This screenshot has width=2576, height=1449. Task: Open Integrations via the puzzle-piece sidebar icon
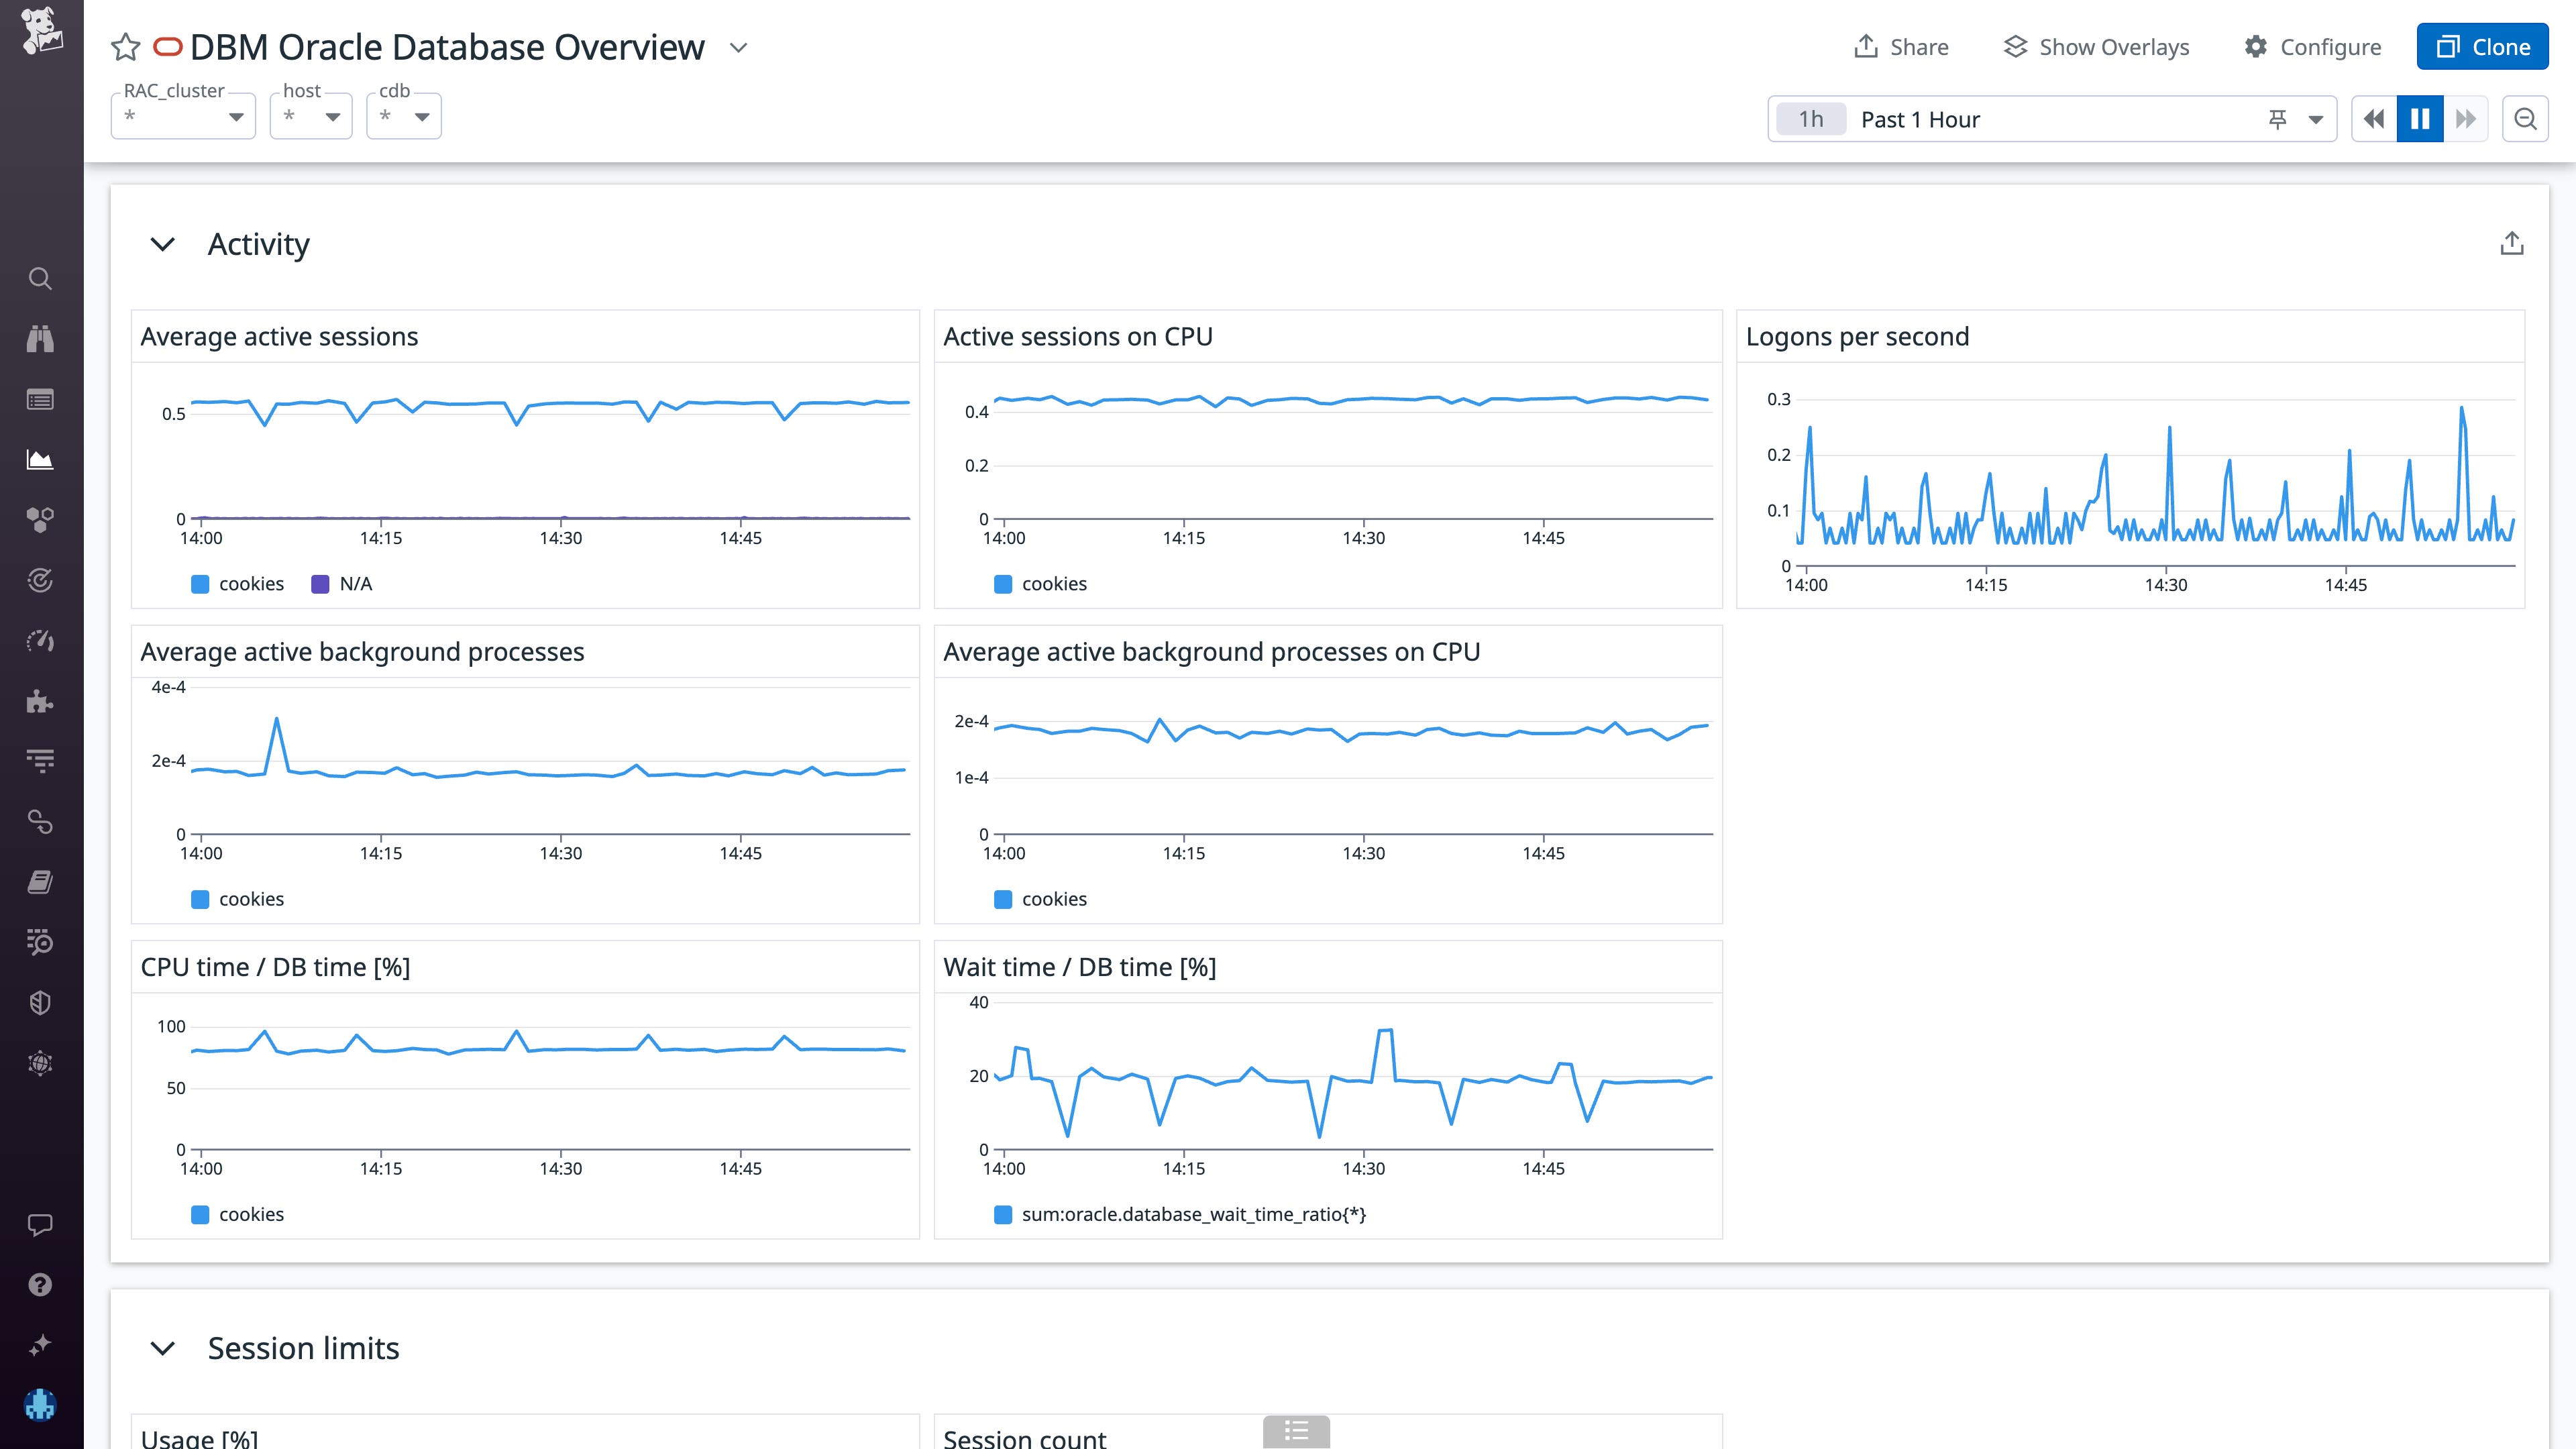click(x=40, y=701)
